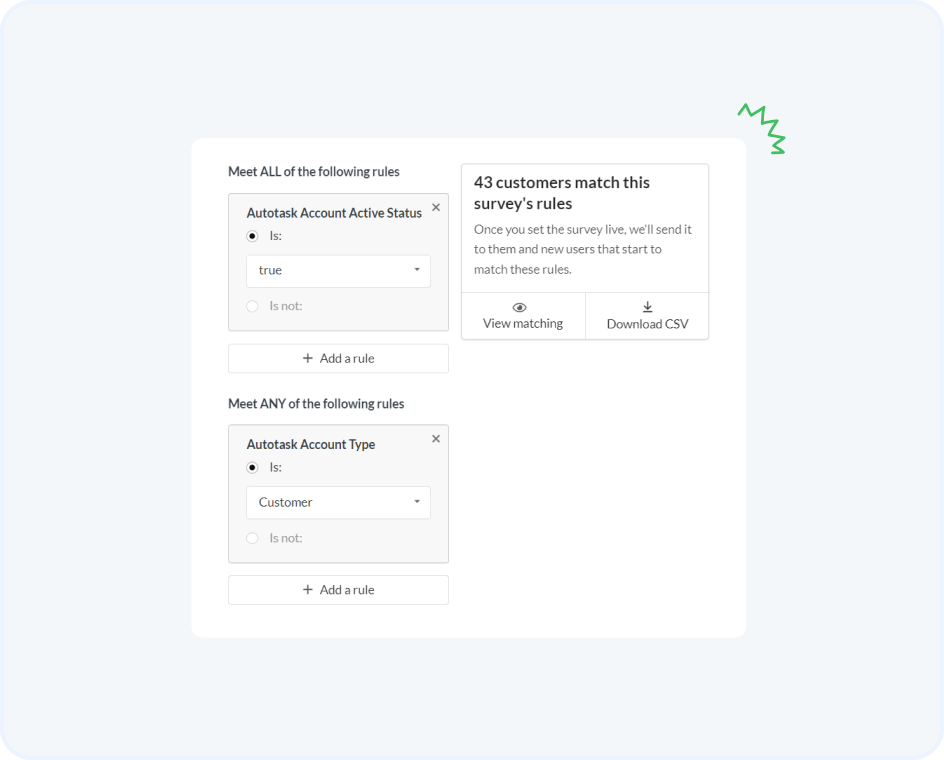Open the 'true' value dropdown
The image size is (944, 760).
click(338, 271)
